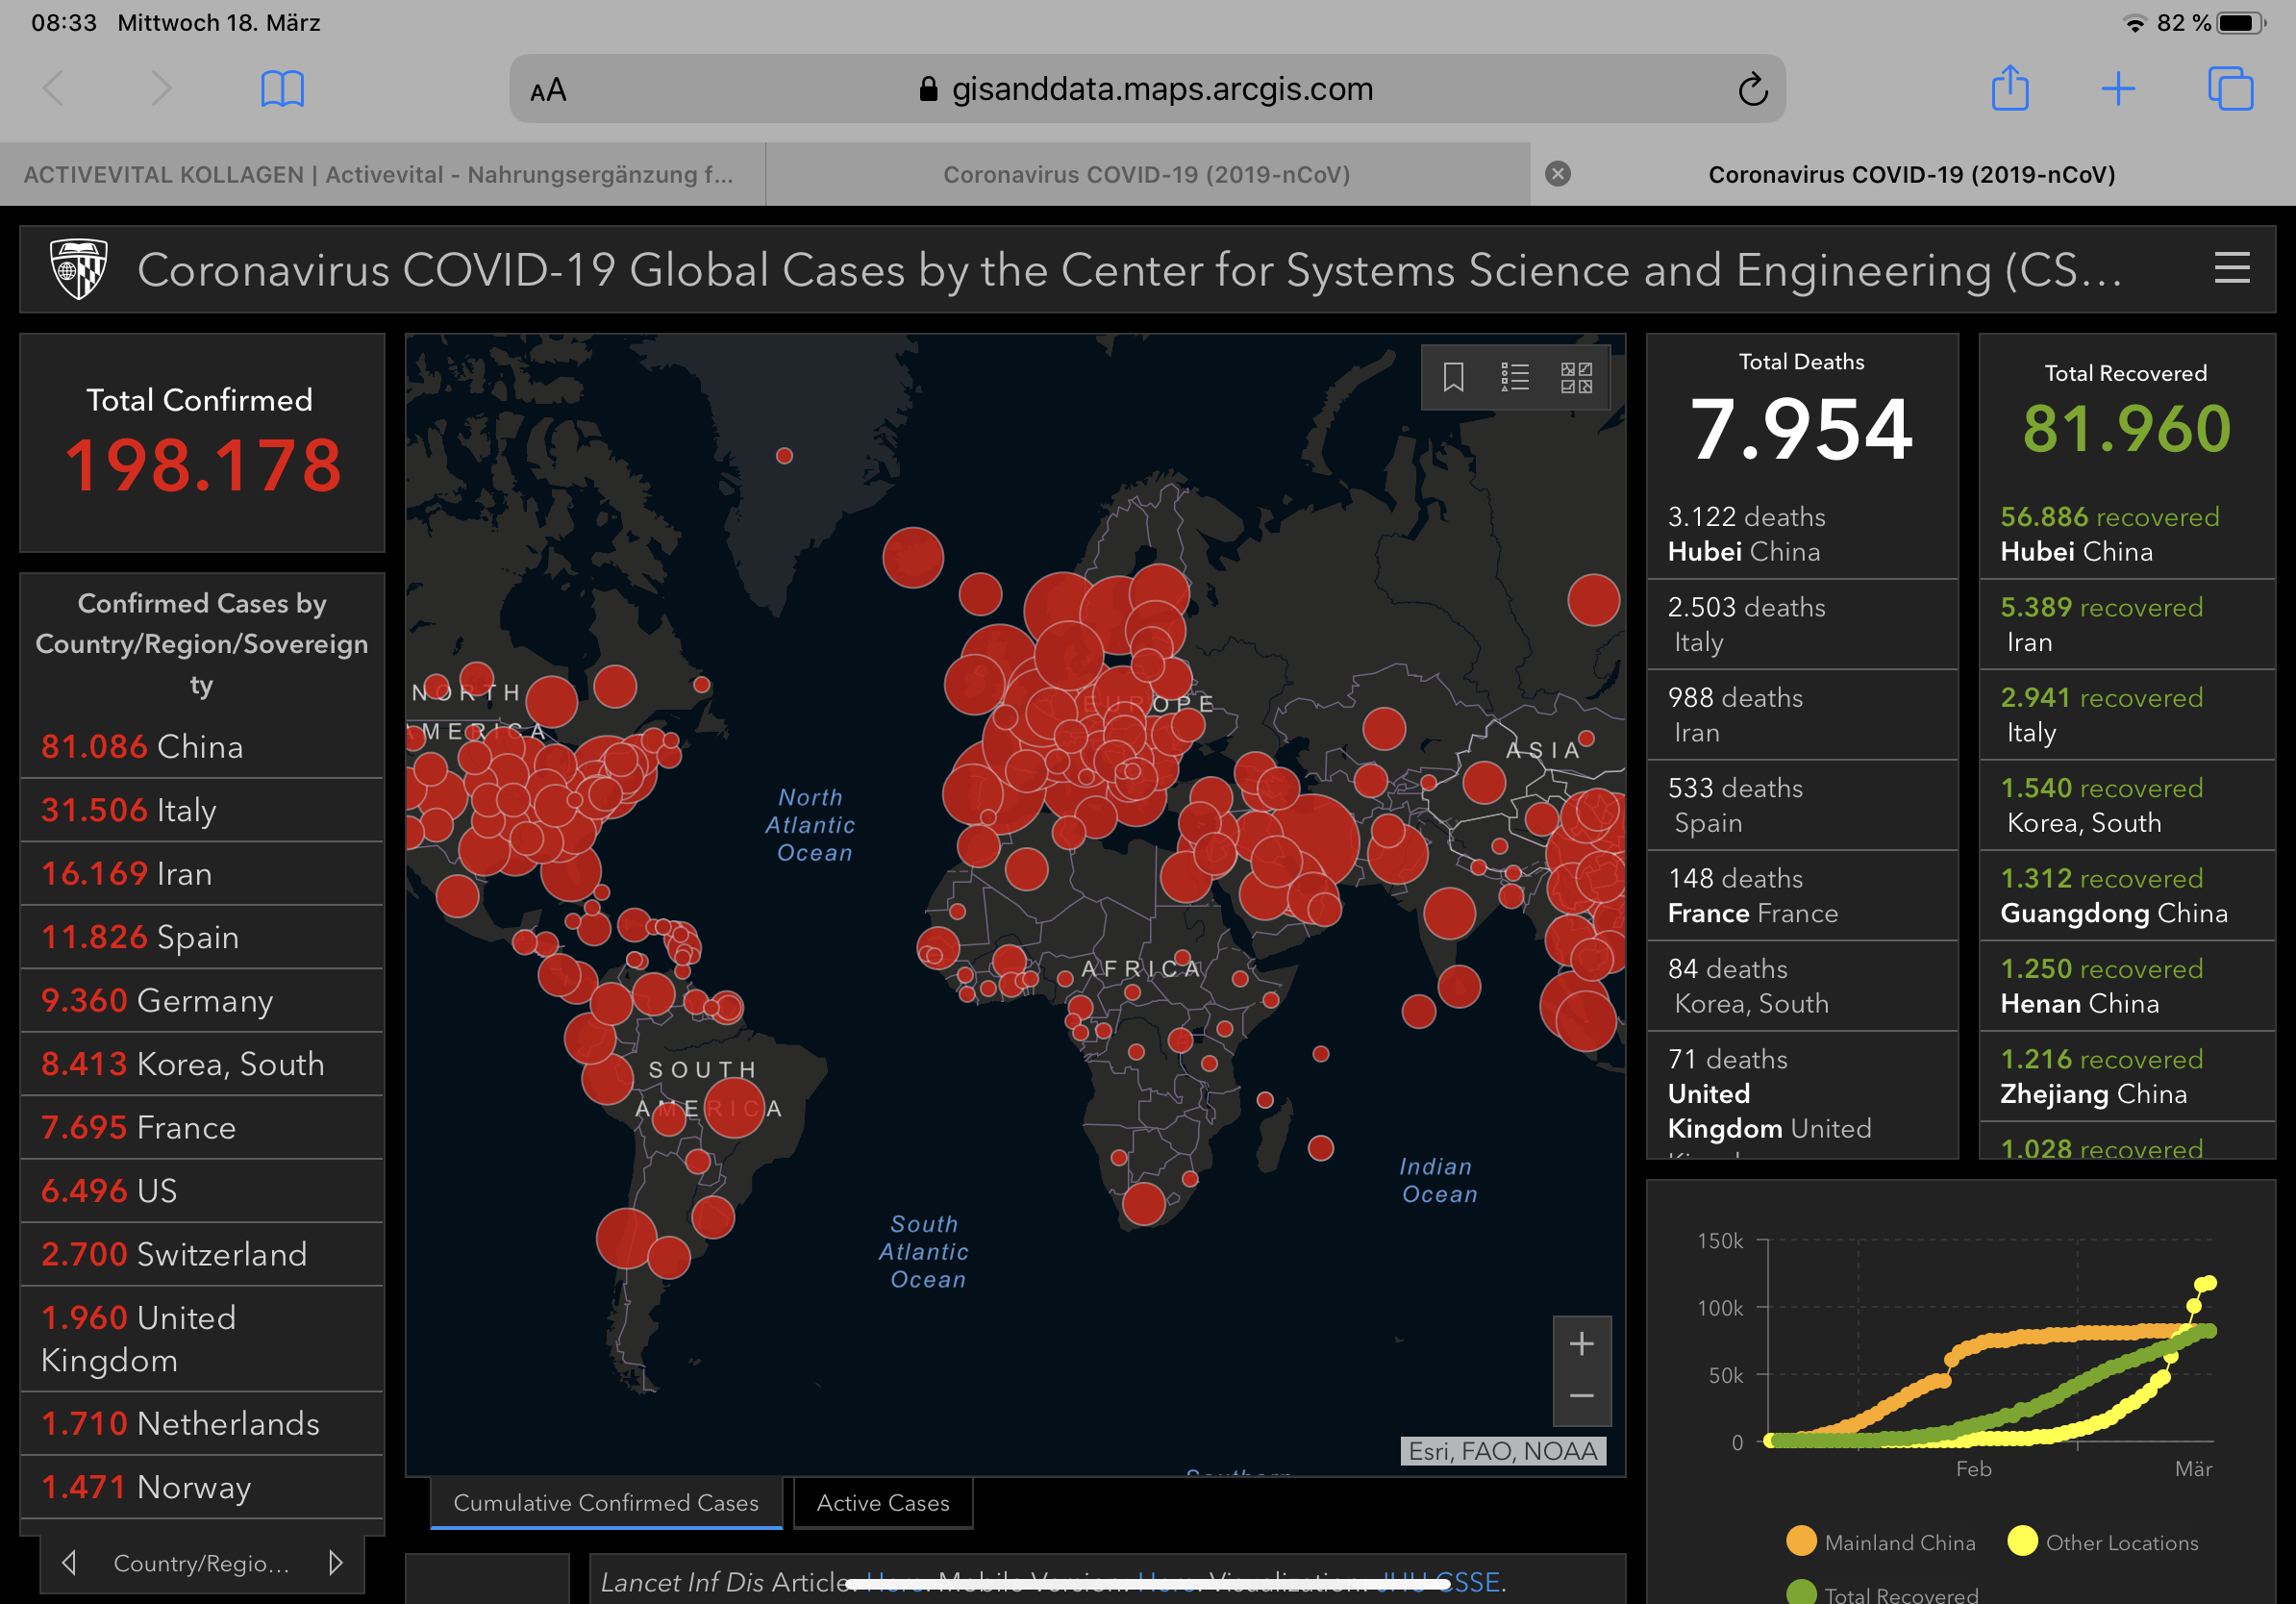Switch to middle Coronavirus COVID-19 tab
The width and height of the screenshot is (2296, 1604).
pos(1147,174)
